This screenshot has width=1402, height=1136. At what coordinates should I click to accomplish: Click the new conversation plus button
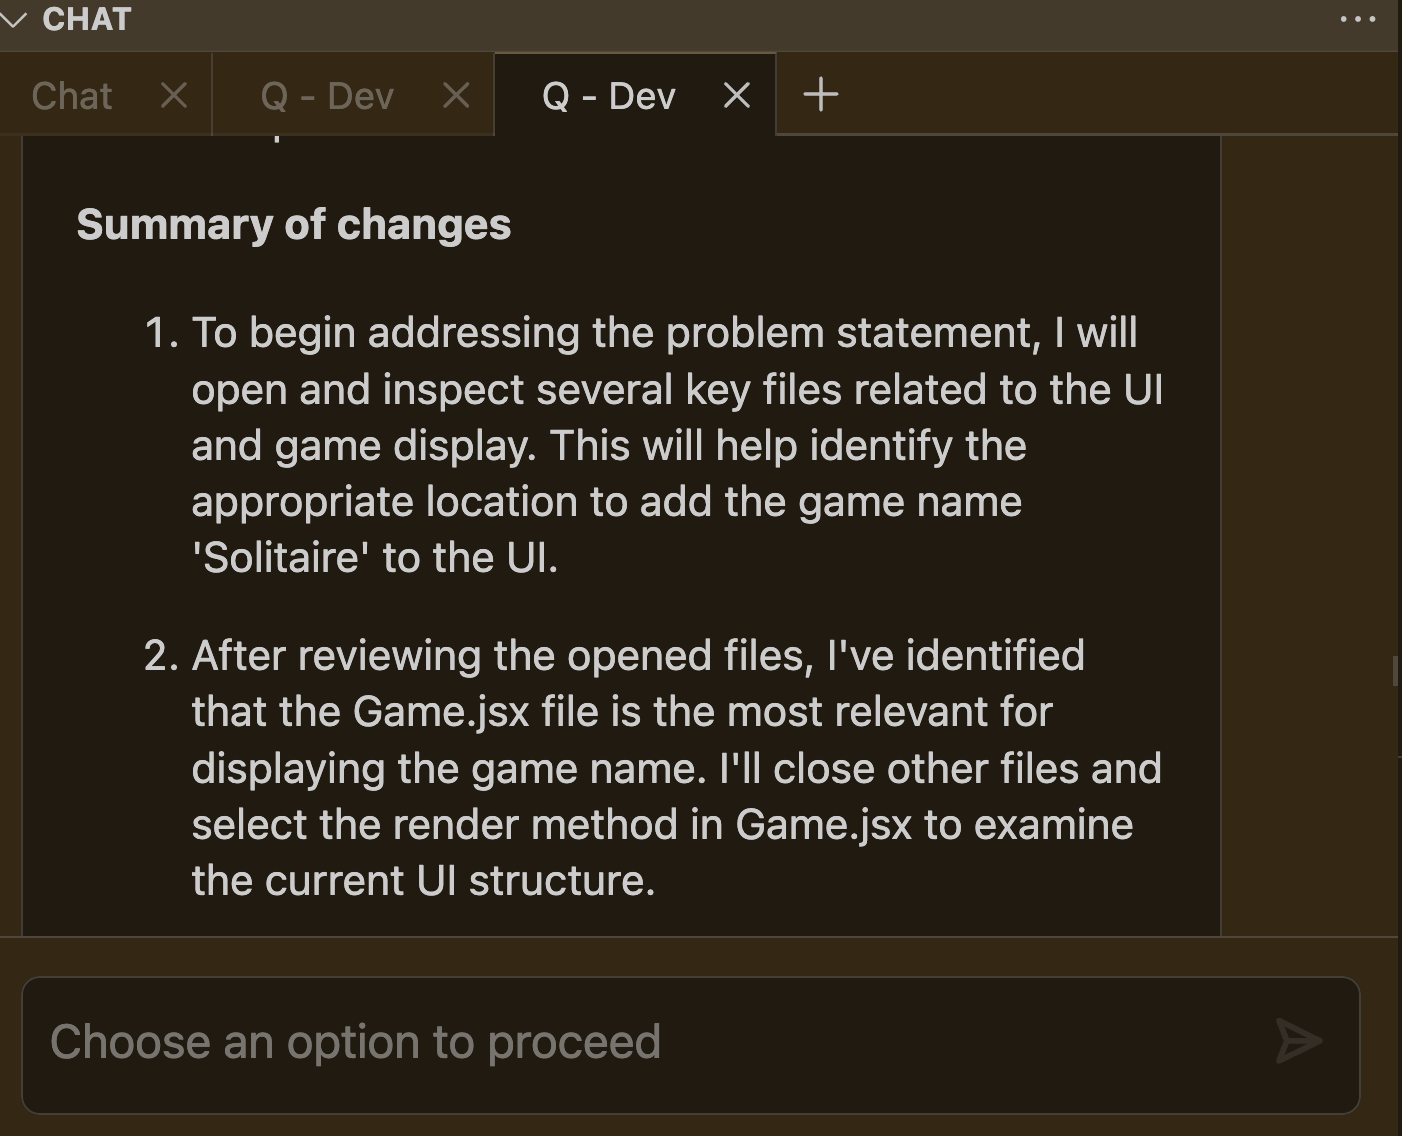click(820, 94)
